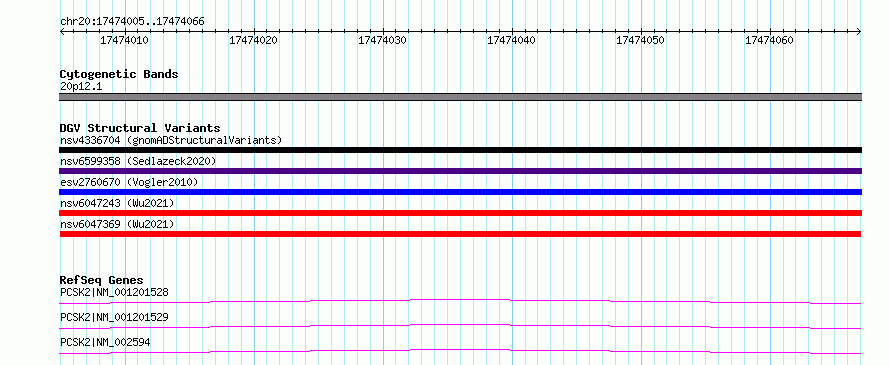
Task: Open the nsv6599358 Sedlazeck2020 variant label
Action: [x=138, y=161]
